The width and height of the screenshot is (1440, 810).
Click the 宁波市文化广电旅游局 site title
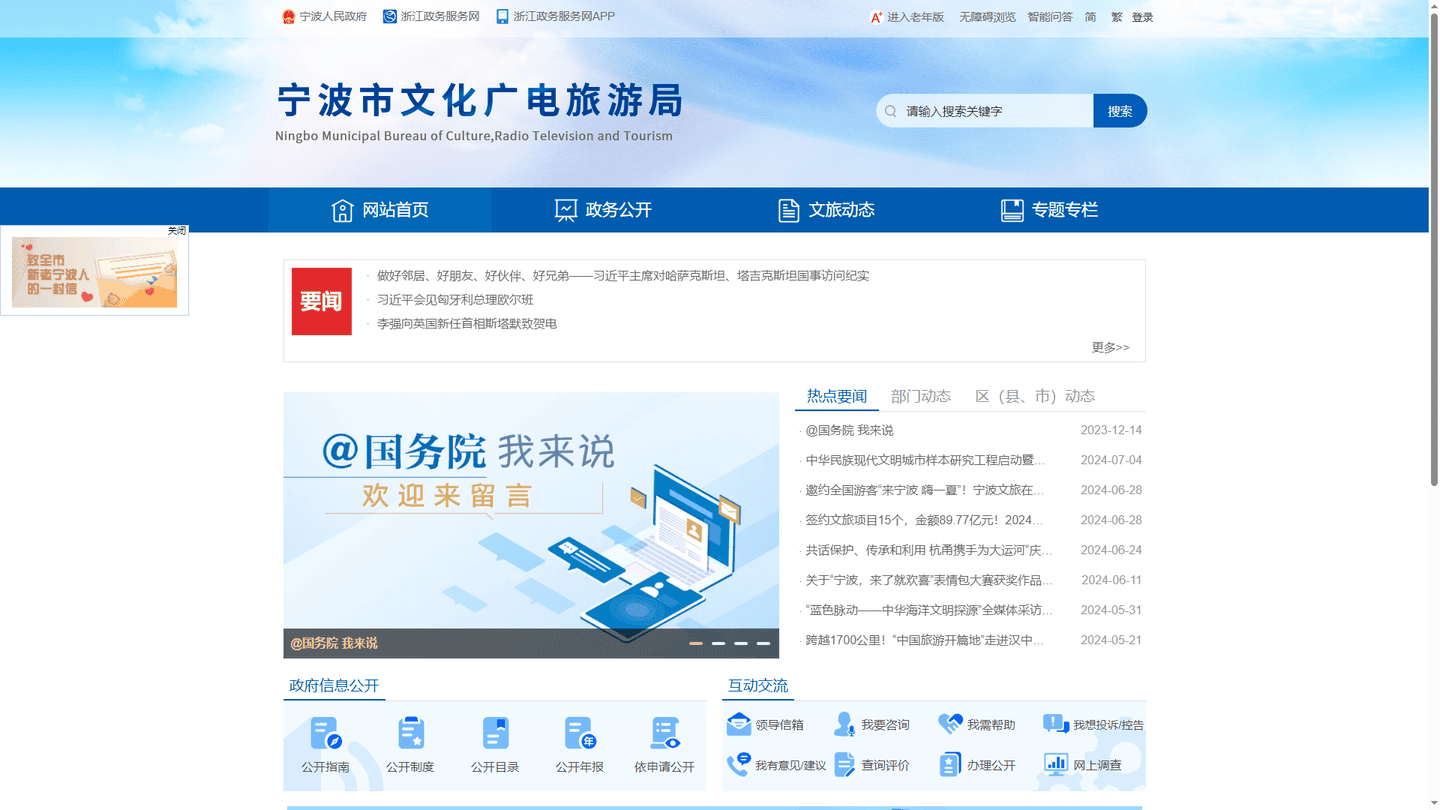480,101
